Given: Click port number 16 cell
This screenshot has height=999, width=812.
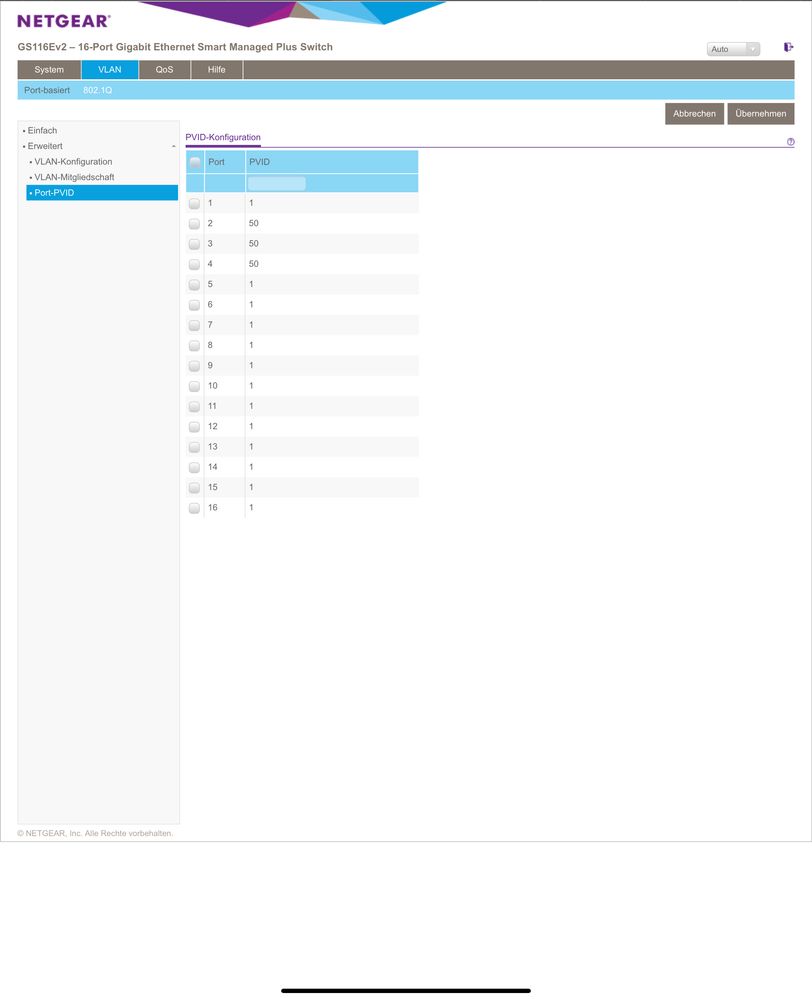Looking at the screenshot, I should tap(213, 507).
